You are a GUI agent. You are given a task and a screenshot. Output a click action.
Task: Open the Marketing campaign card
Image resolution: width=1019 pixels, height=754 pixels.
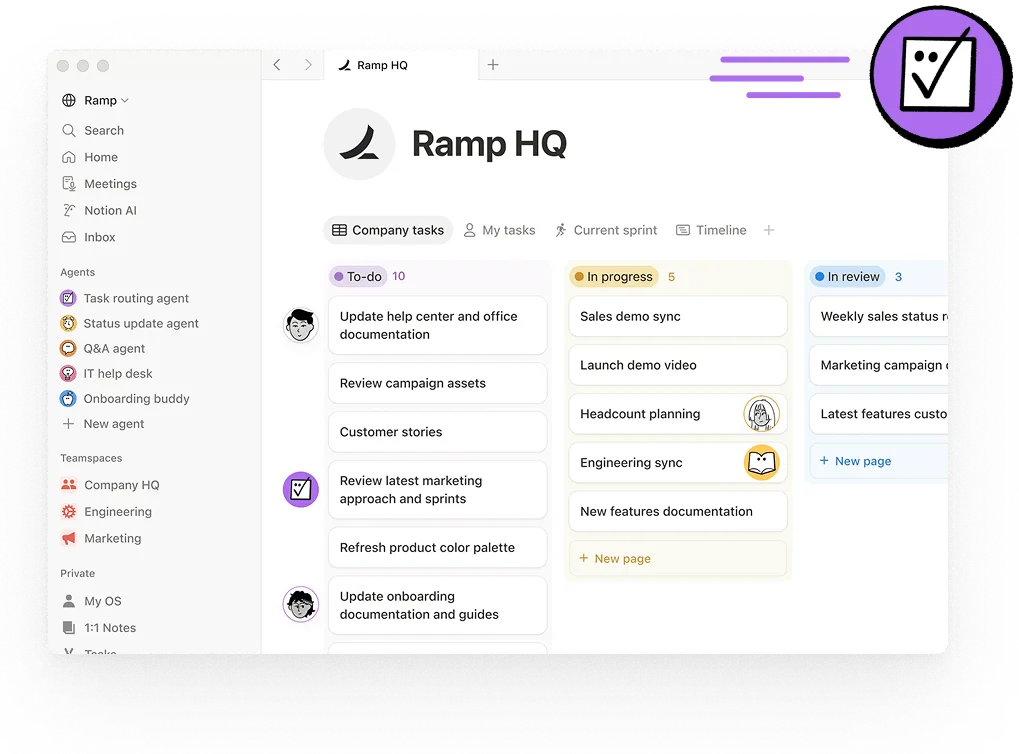(878, 365)
